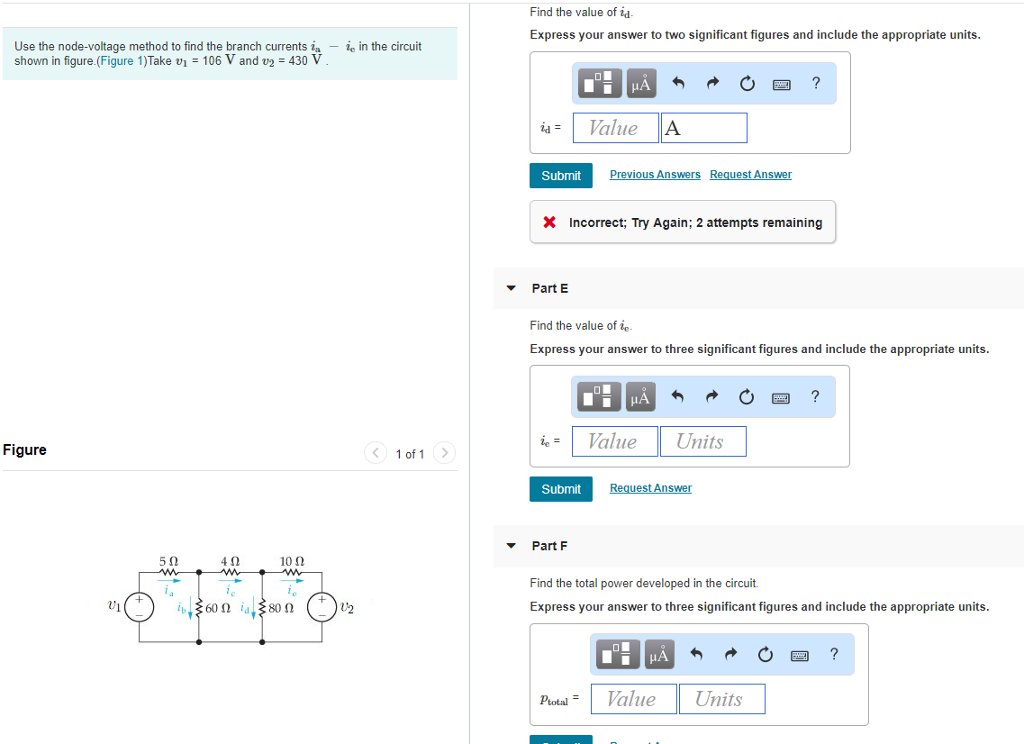Submit the answer for i_d
The width and height of the screenshot is (1024, 744).
point(561,175)
